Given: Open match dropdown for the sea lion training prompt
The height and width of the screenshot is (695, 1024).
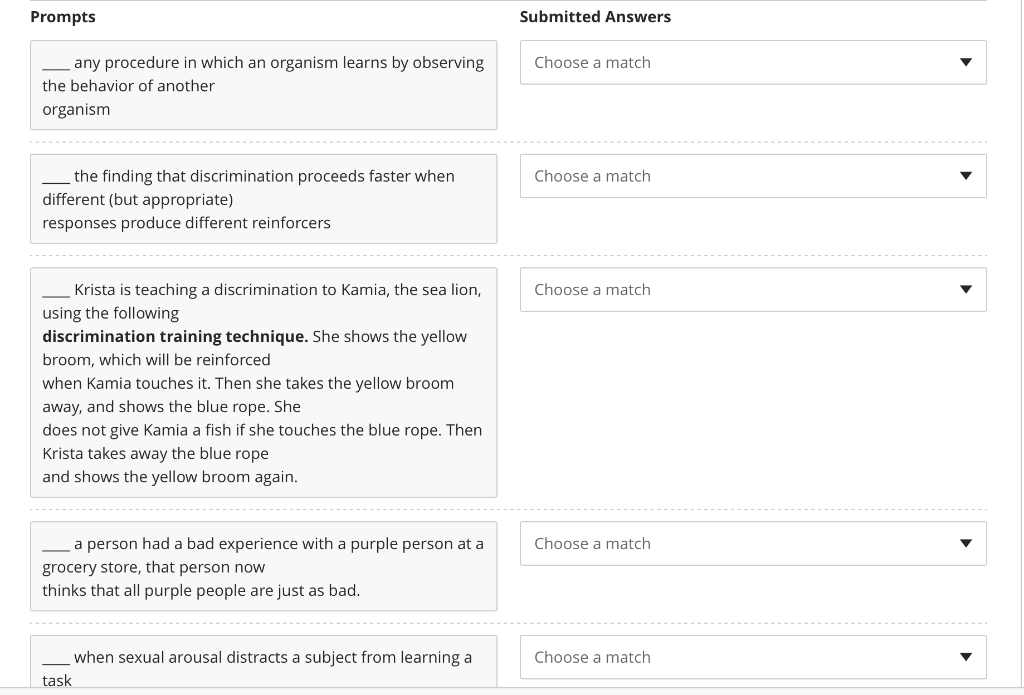Looking at the screenshot, I should click(753, 289).
